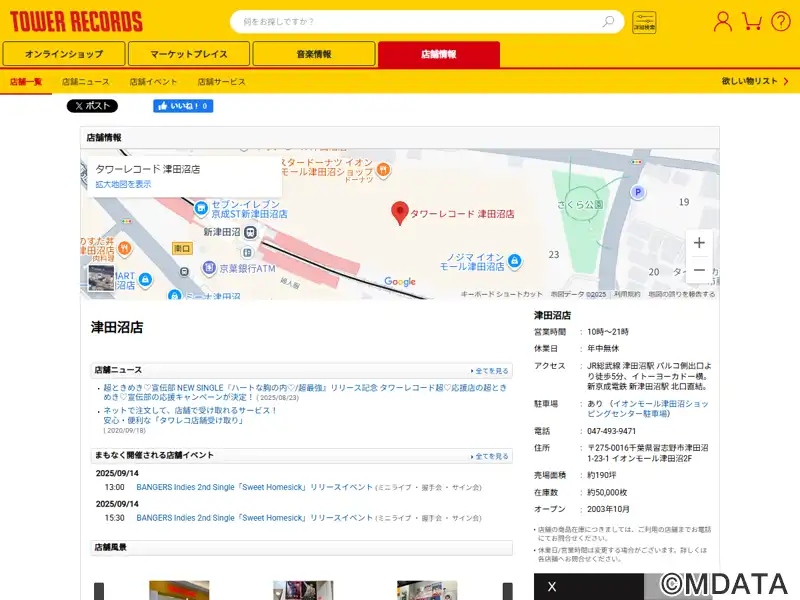Open the user account icon
The width and height of the screenshot is (800, 600).
coord(722,22)
